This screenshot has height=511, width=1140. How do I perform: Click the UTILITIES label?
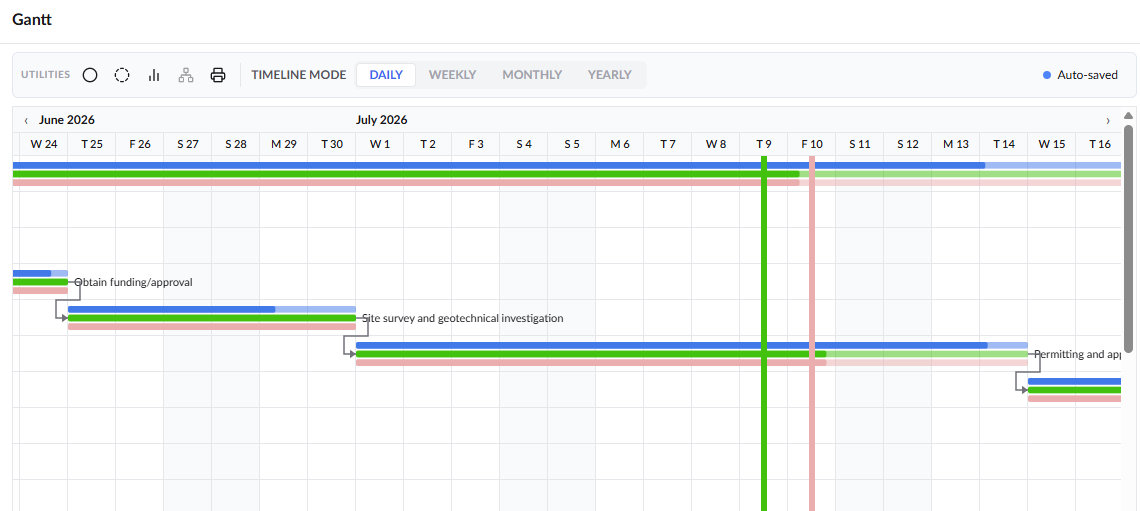coord(46,75)
